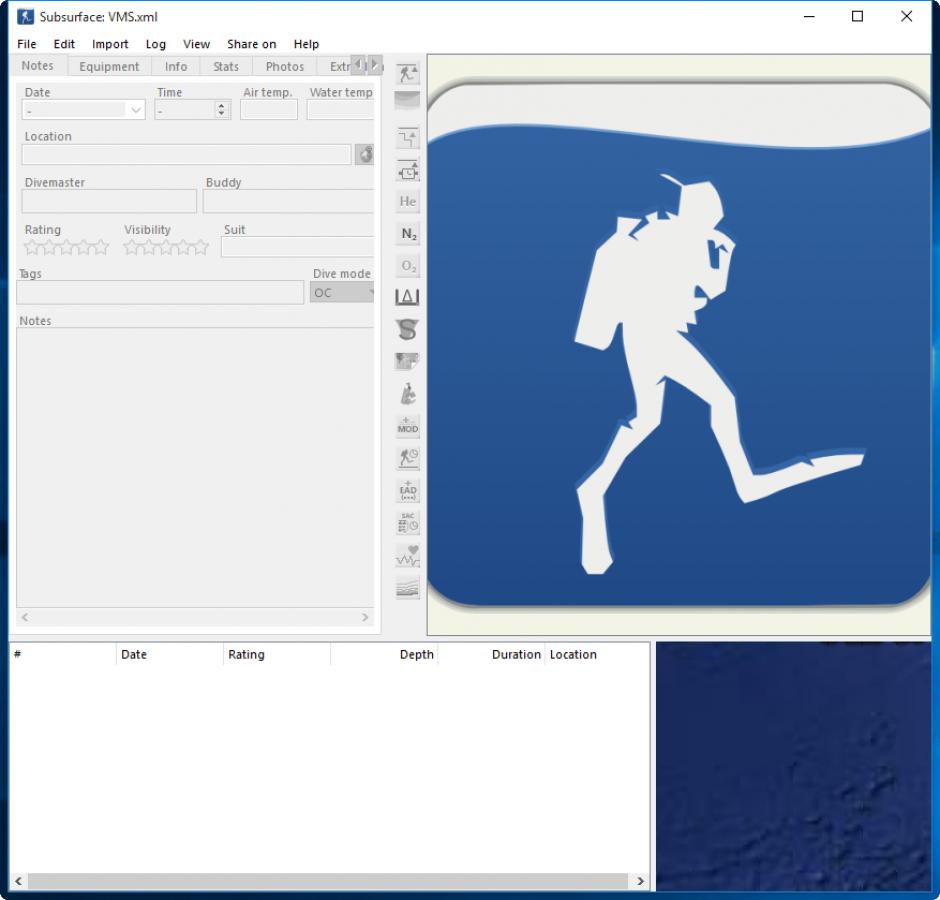This screenshot has height=900, width=940.
Task: Toggle the NDL/TTS diver clock icon
Action: [408, 459]
